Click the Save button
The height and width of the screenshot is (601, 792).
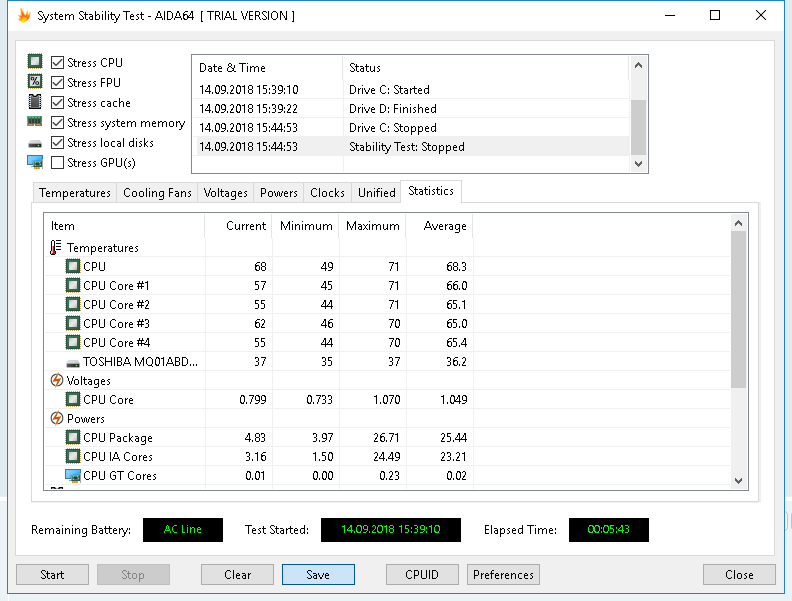[318, 575]
